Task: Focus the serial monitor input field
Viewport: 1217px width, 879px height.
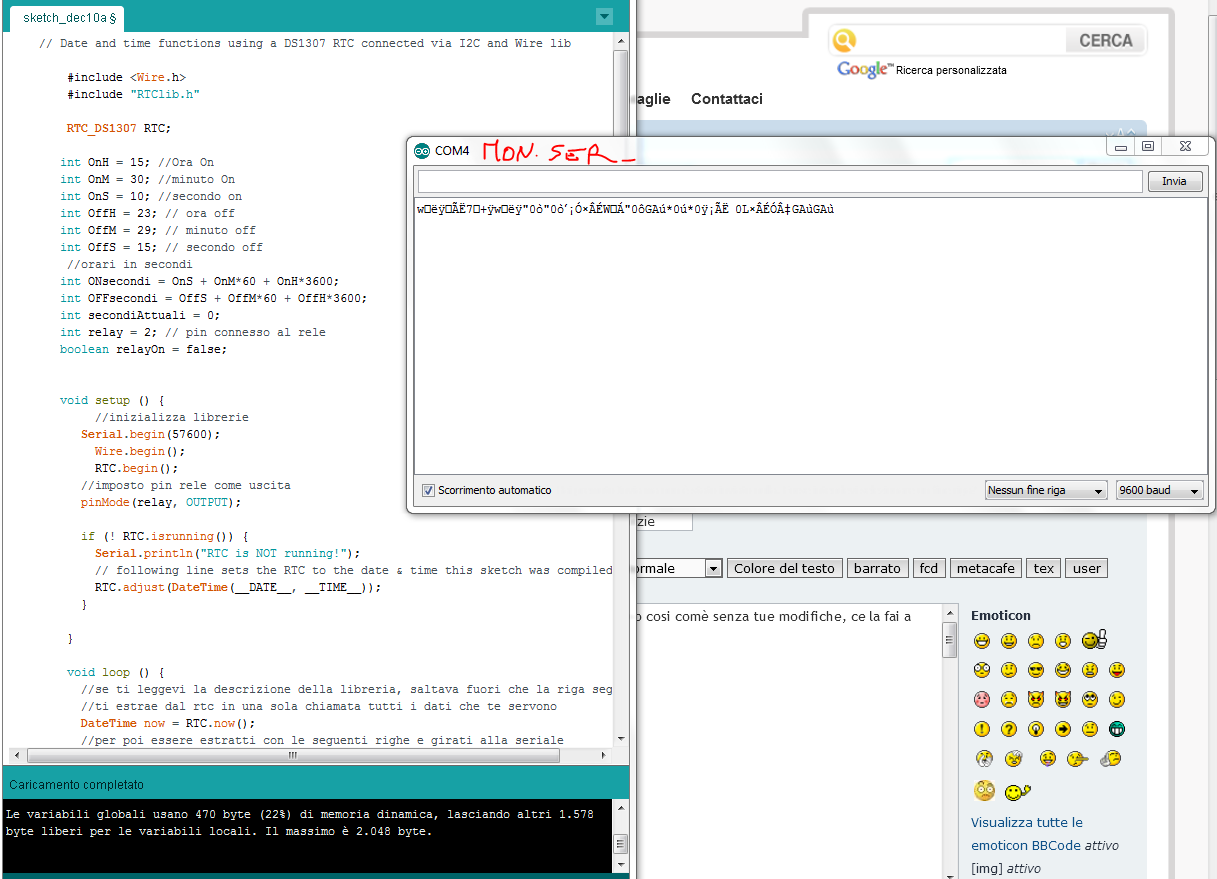Action: [x=780, y=182]
